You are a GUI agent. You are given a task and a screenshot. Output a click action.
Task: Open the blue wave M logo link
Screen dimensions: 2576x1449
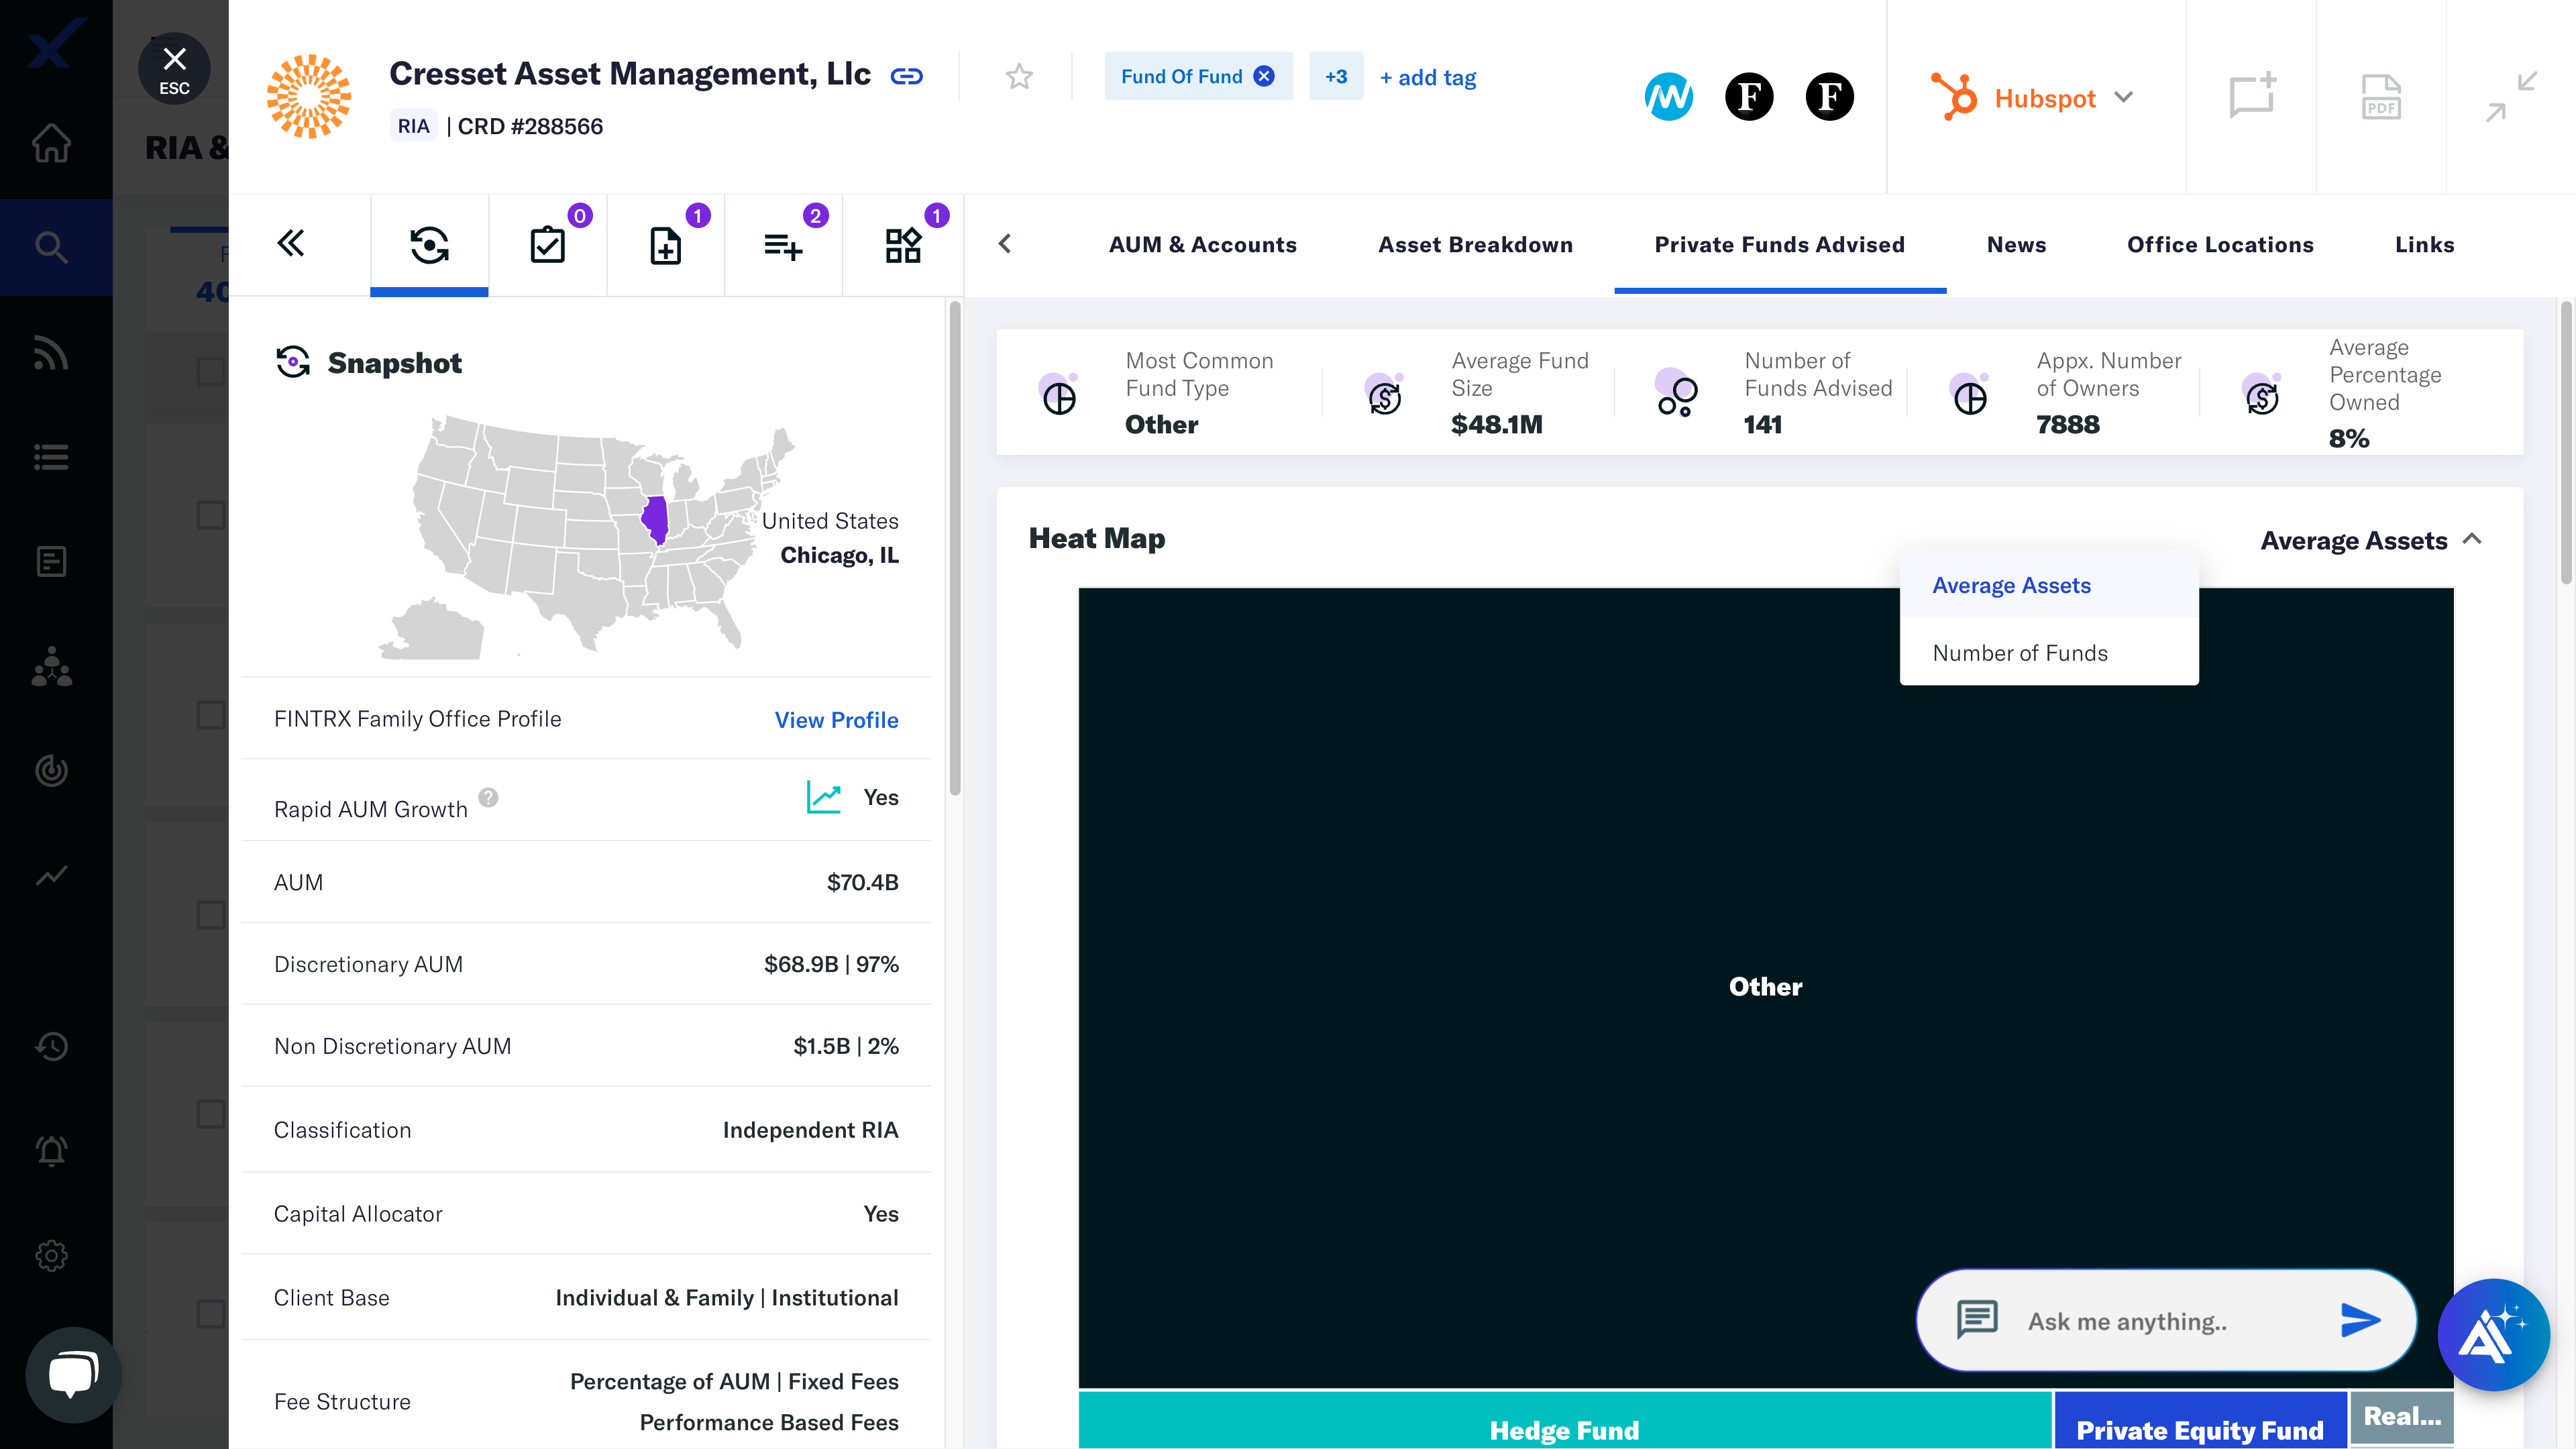(x=1668, y=97)
